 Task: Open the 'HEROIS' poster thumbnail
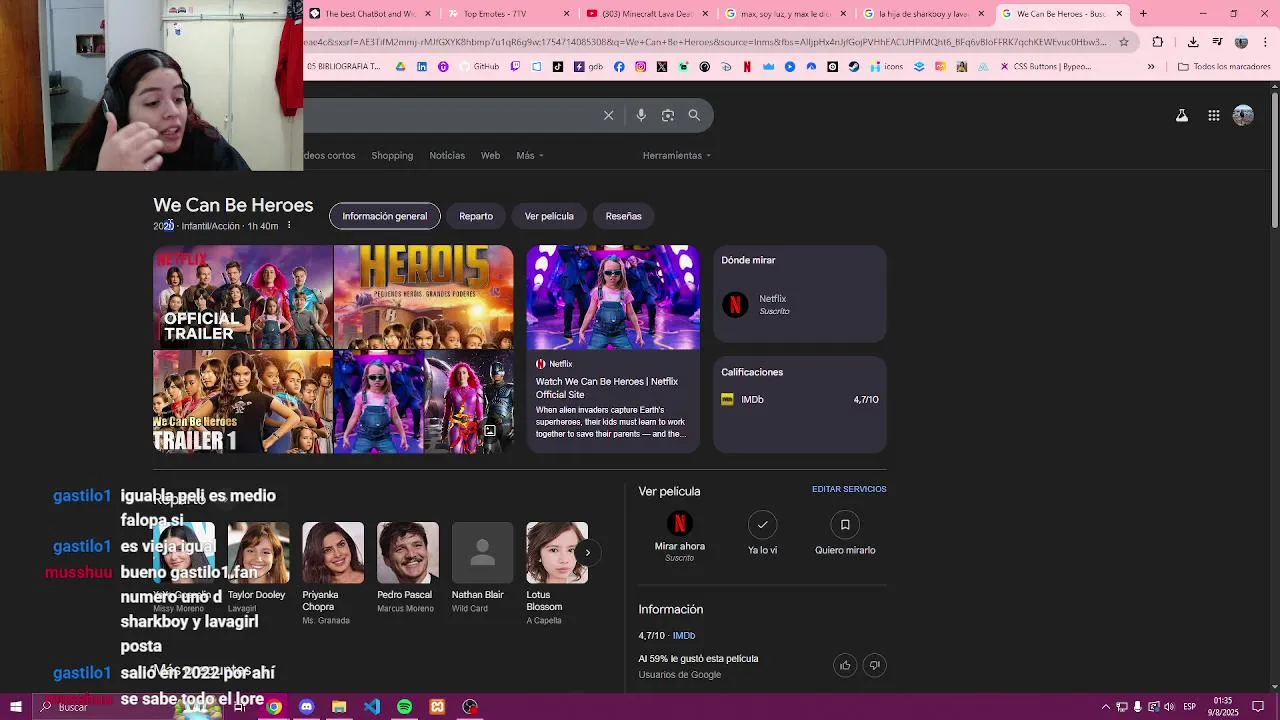pos(424,297)
